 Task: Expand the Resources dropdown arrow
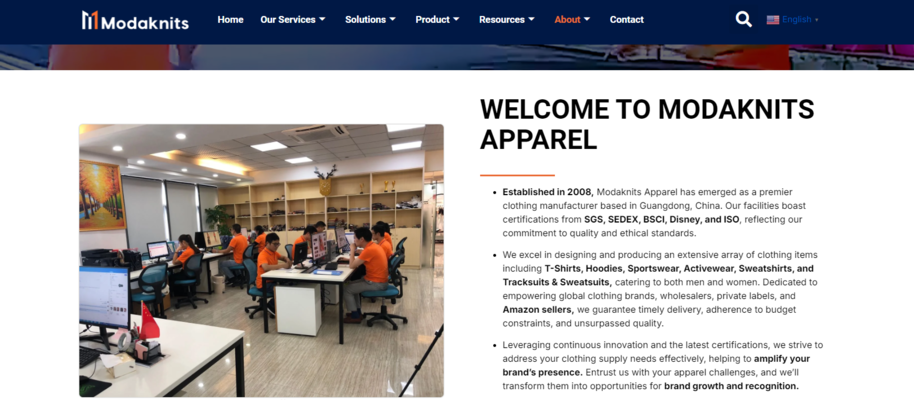tap(531, 19)
